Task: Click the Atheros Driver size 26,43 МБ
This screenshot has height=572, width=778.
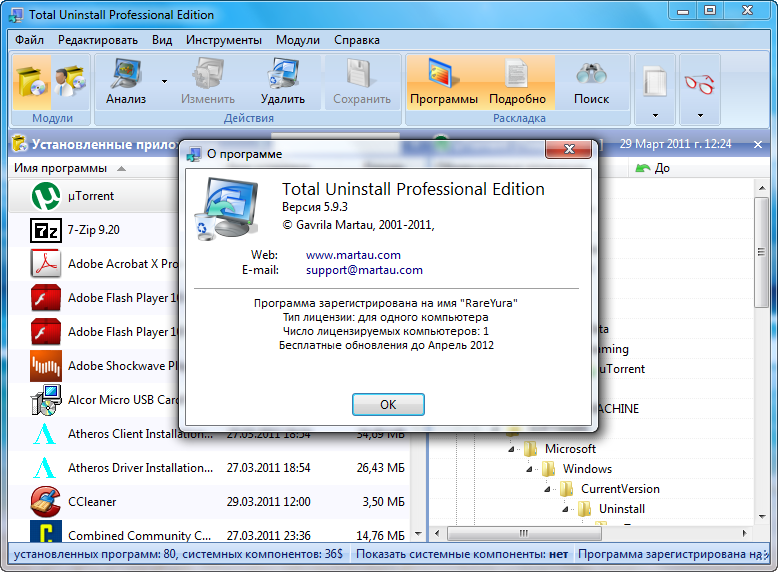Action: tap(381, 468)
